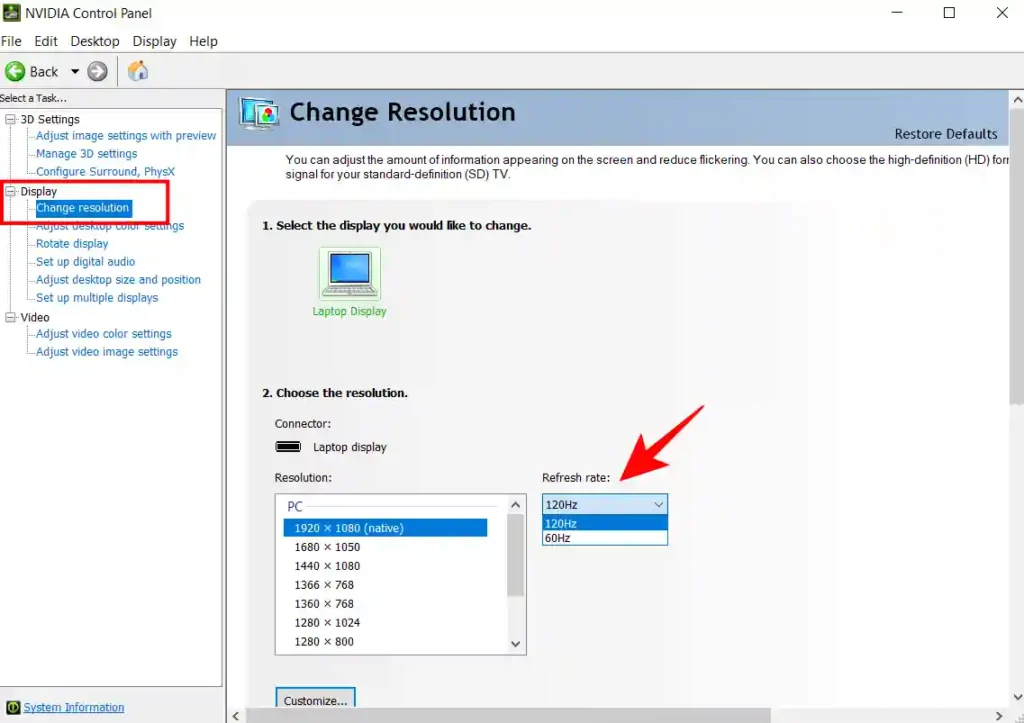Open the Back button dropdown arrow
The width and height of the screenshot is (1024, 723).
(x=74, y=71)
